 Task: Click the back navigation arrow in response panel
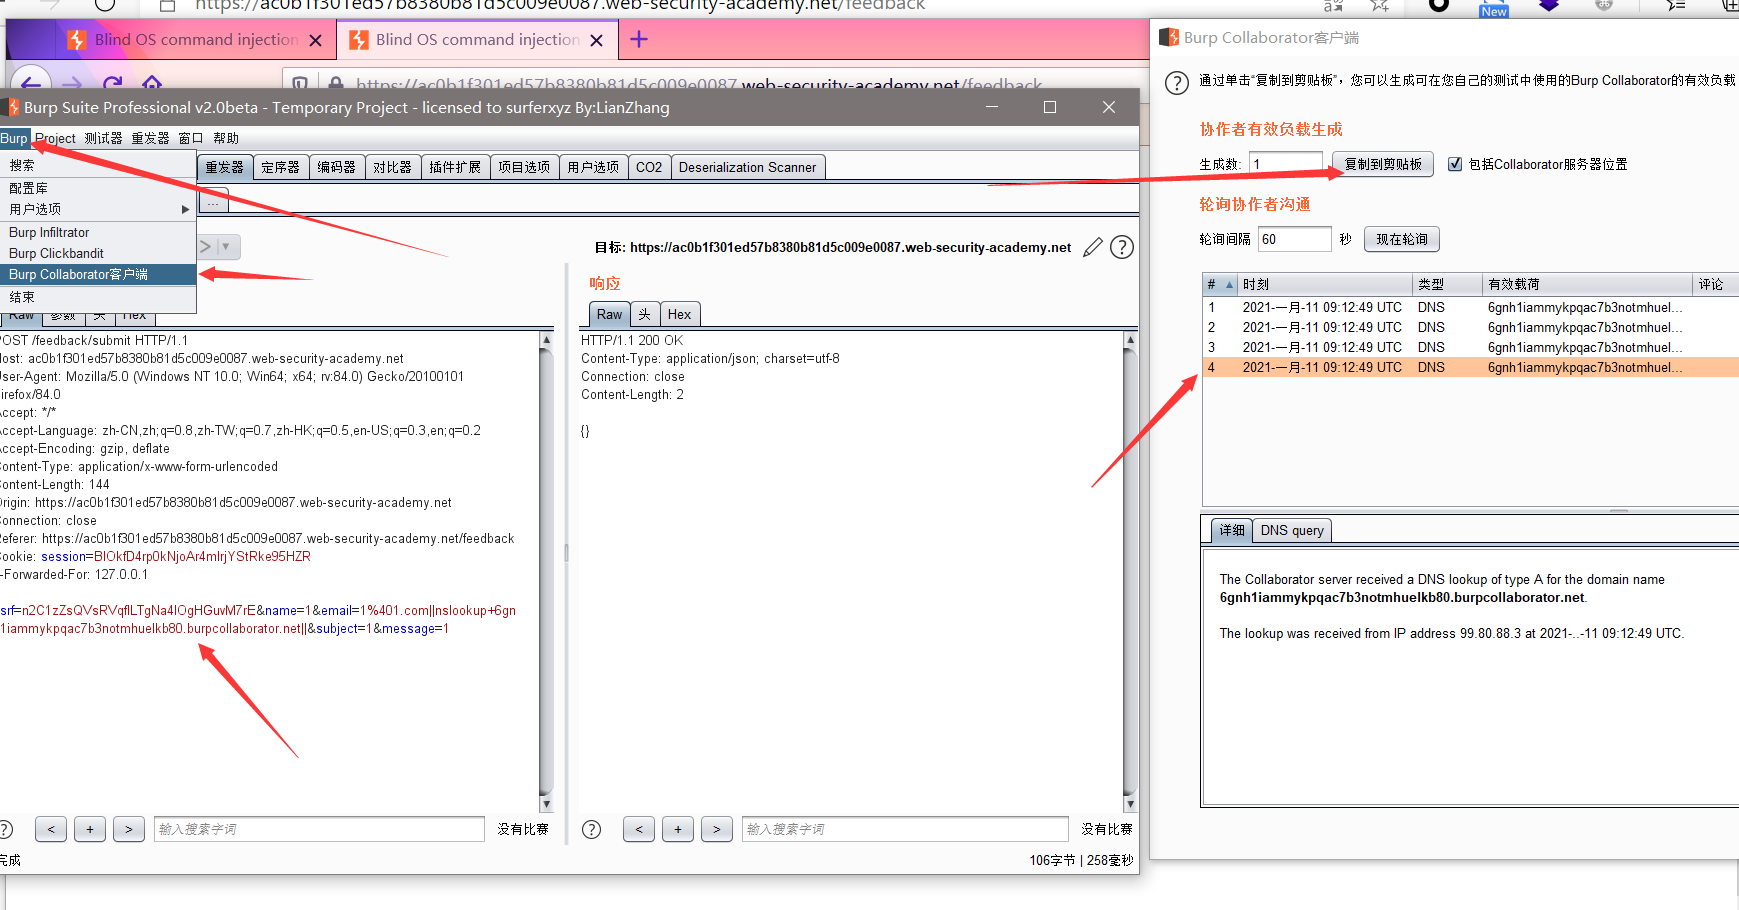[x=639, y=829]
